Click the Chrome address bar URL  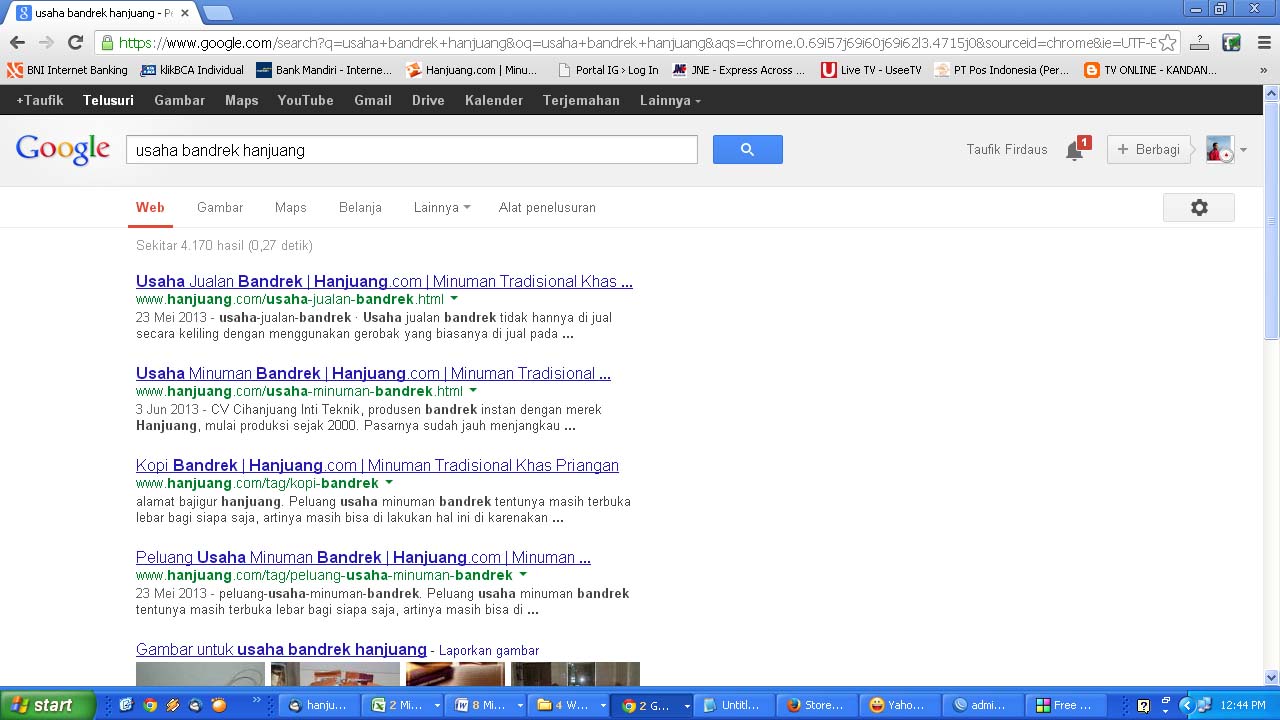(637, 43)
